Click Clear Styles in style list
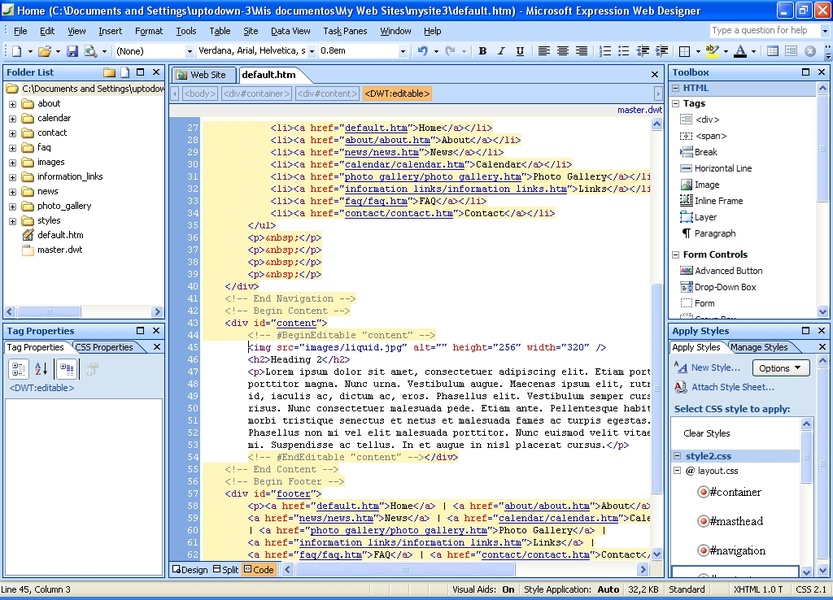 tap(706, 433)
